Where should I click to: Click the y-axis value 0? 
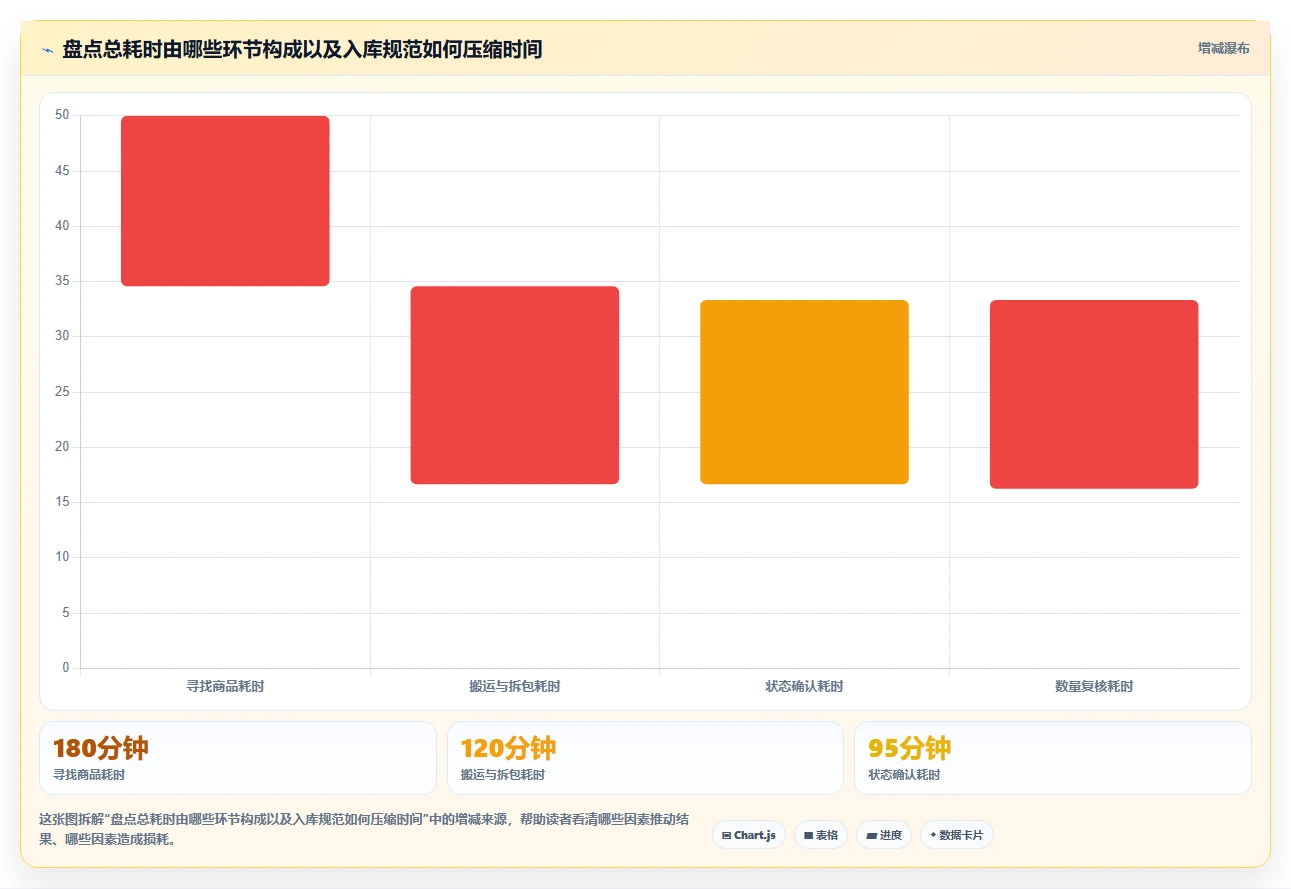[66, 667]
